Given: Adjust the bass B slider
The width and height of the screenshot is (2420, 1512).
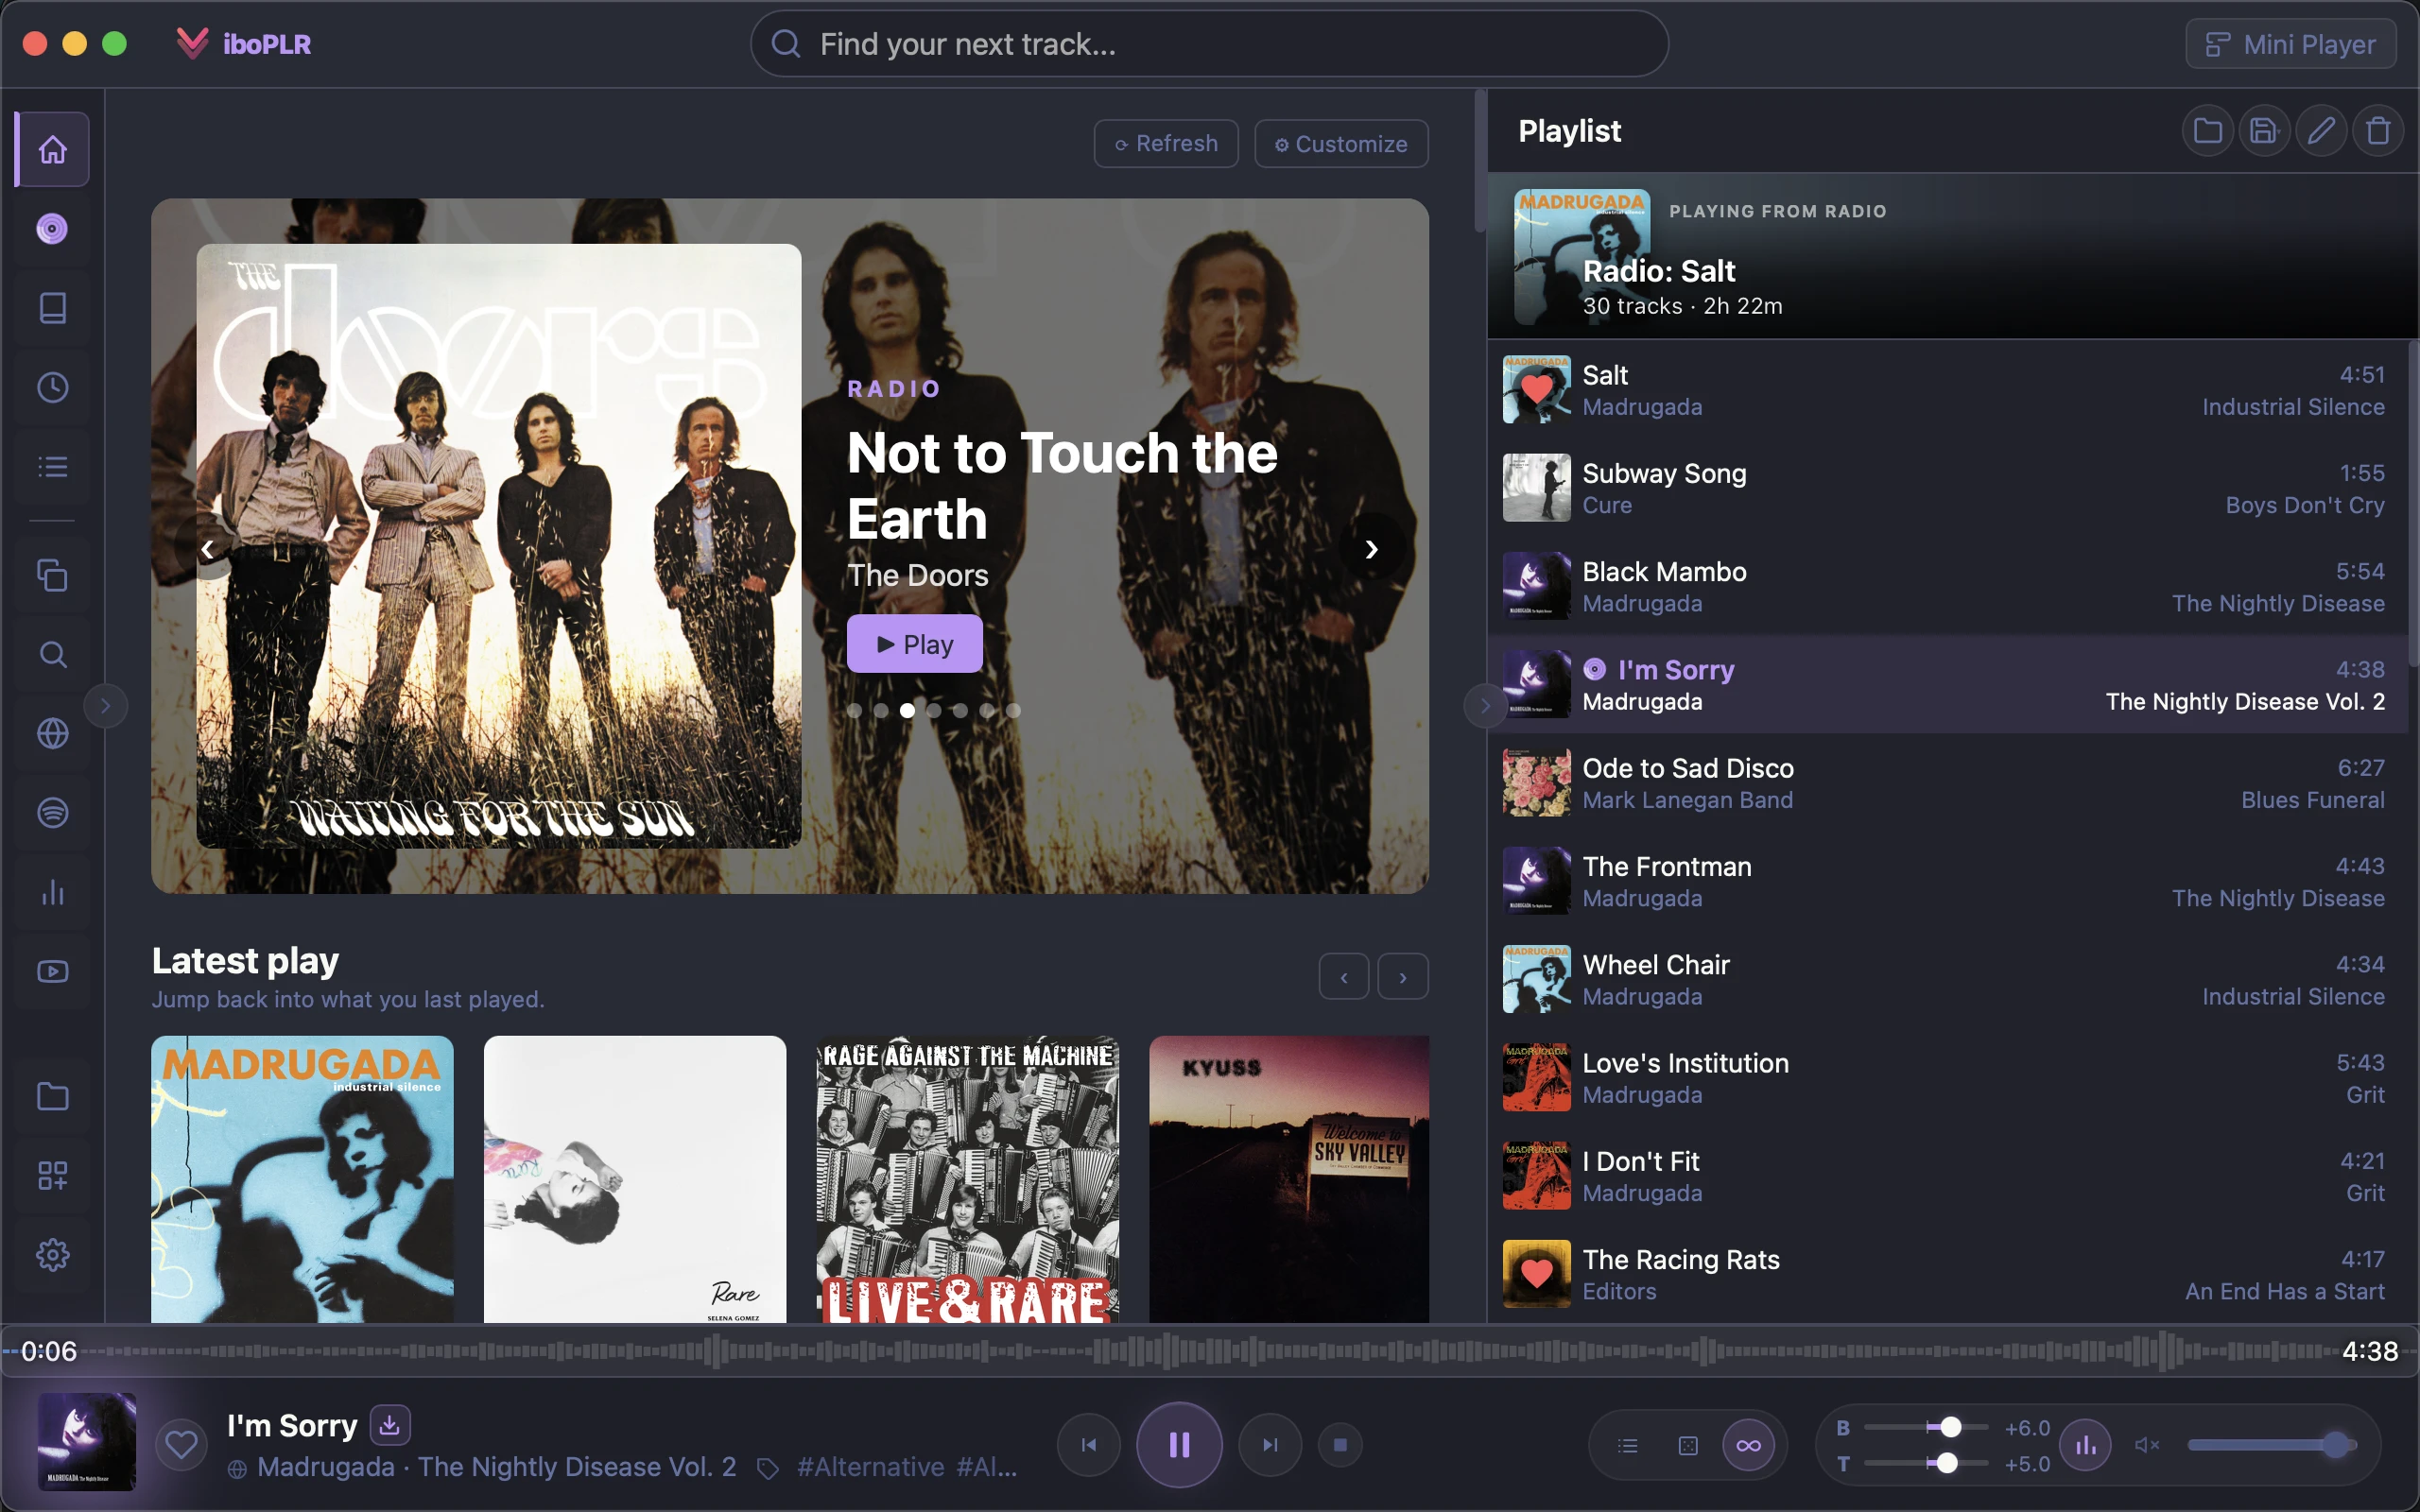Looking at the screenshot, I should coord(1925,1427).
